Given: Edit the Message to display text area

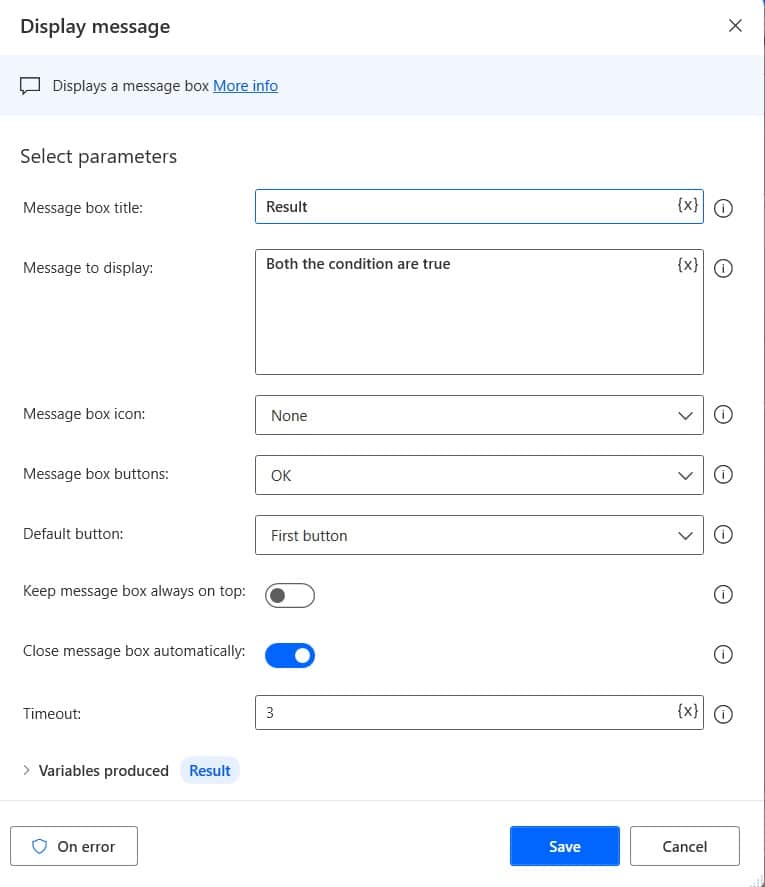Looking at the screenshot, I should tap(479, 312).
